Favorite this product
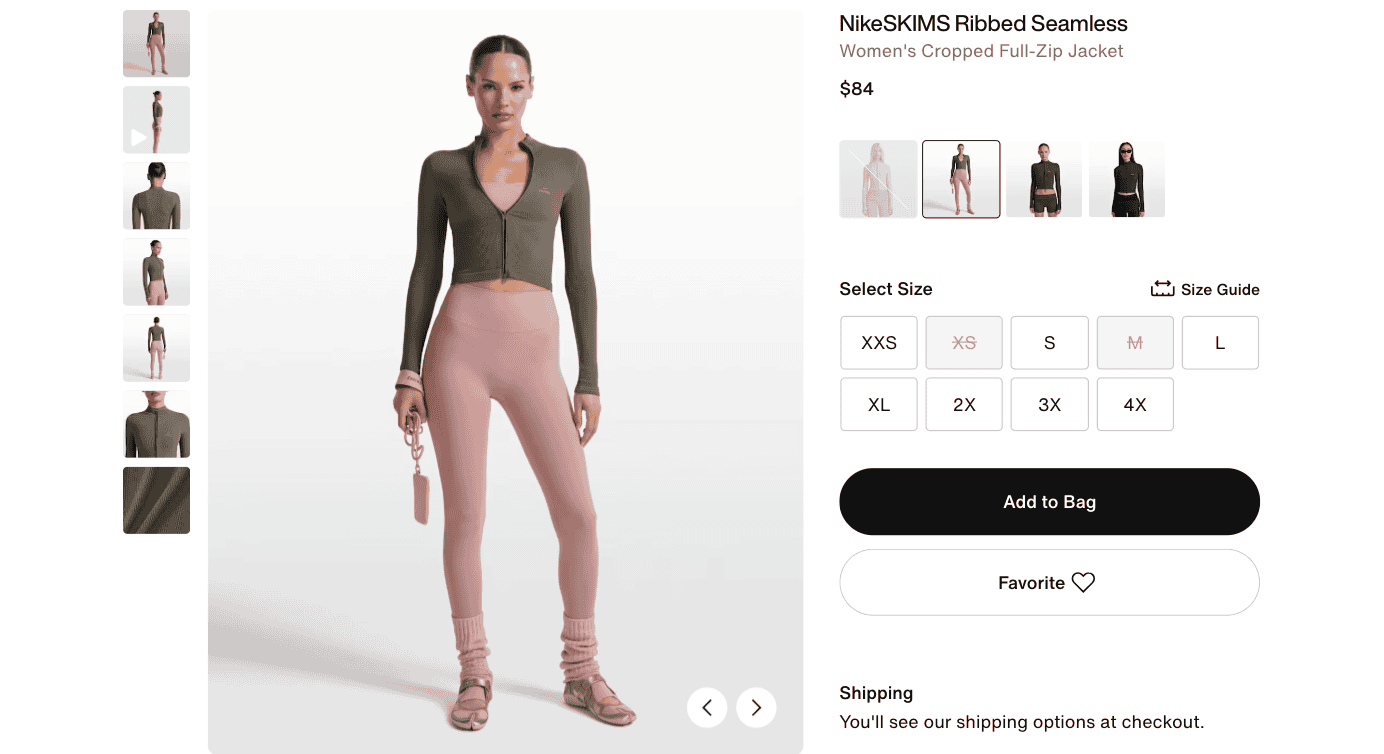Image resolution: width=1384 pixels, height=754 pixels. [1049, 582]
